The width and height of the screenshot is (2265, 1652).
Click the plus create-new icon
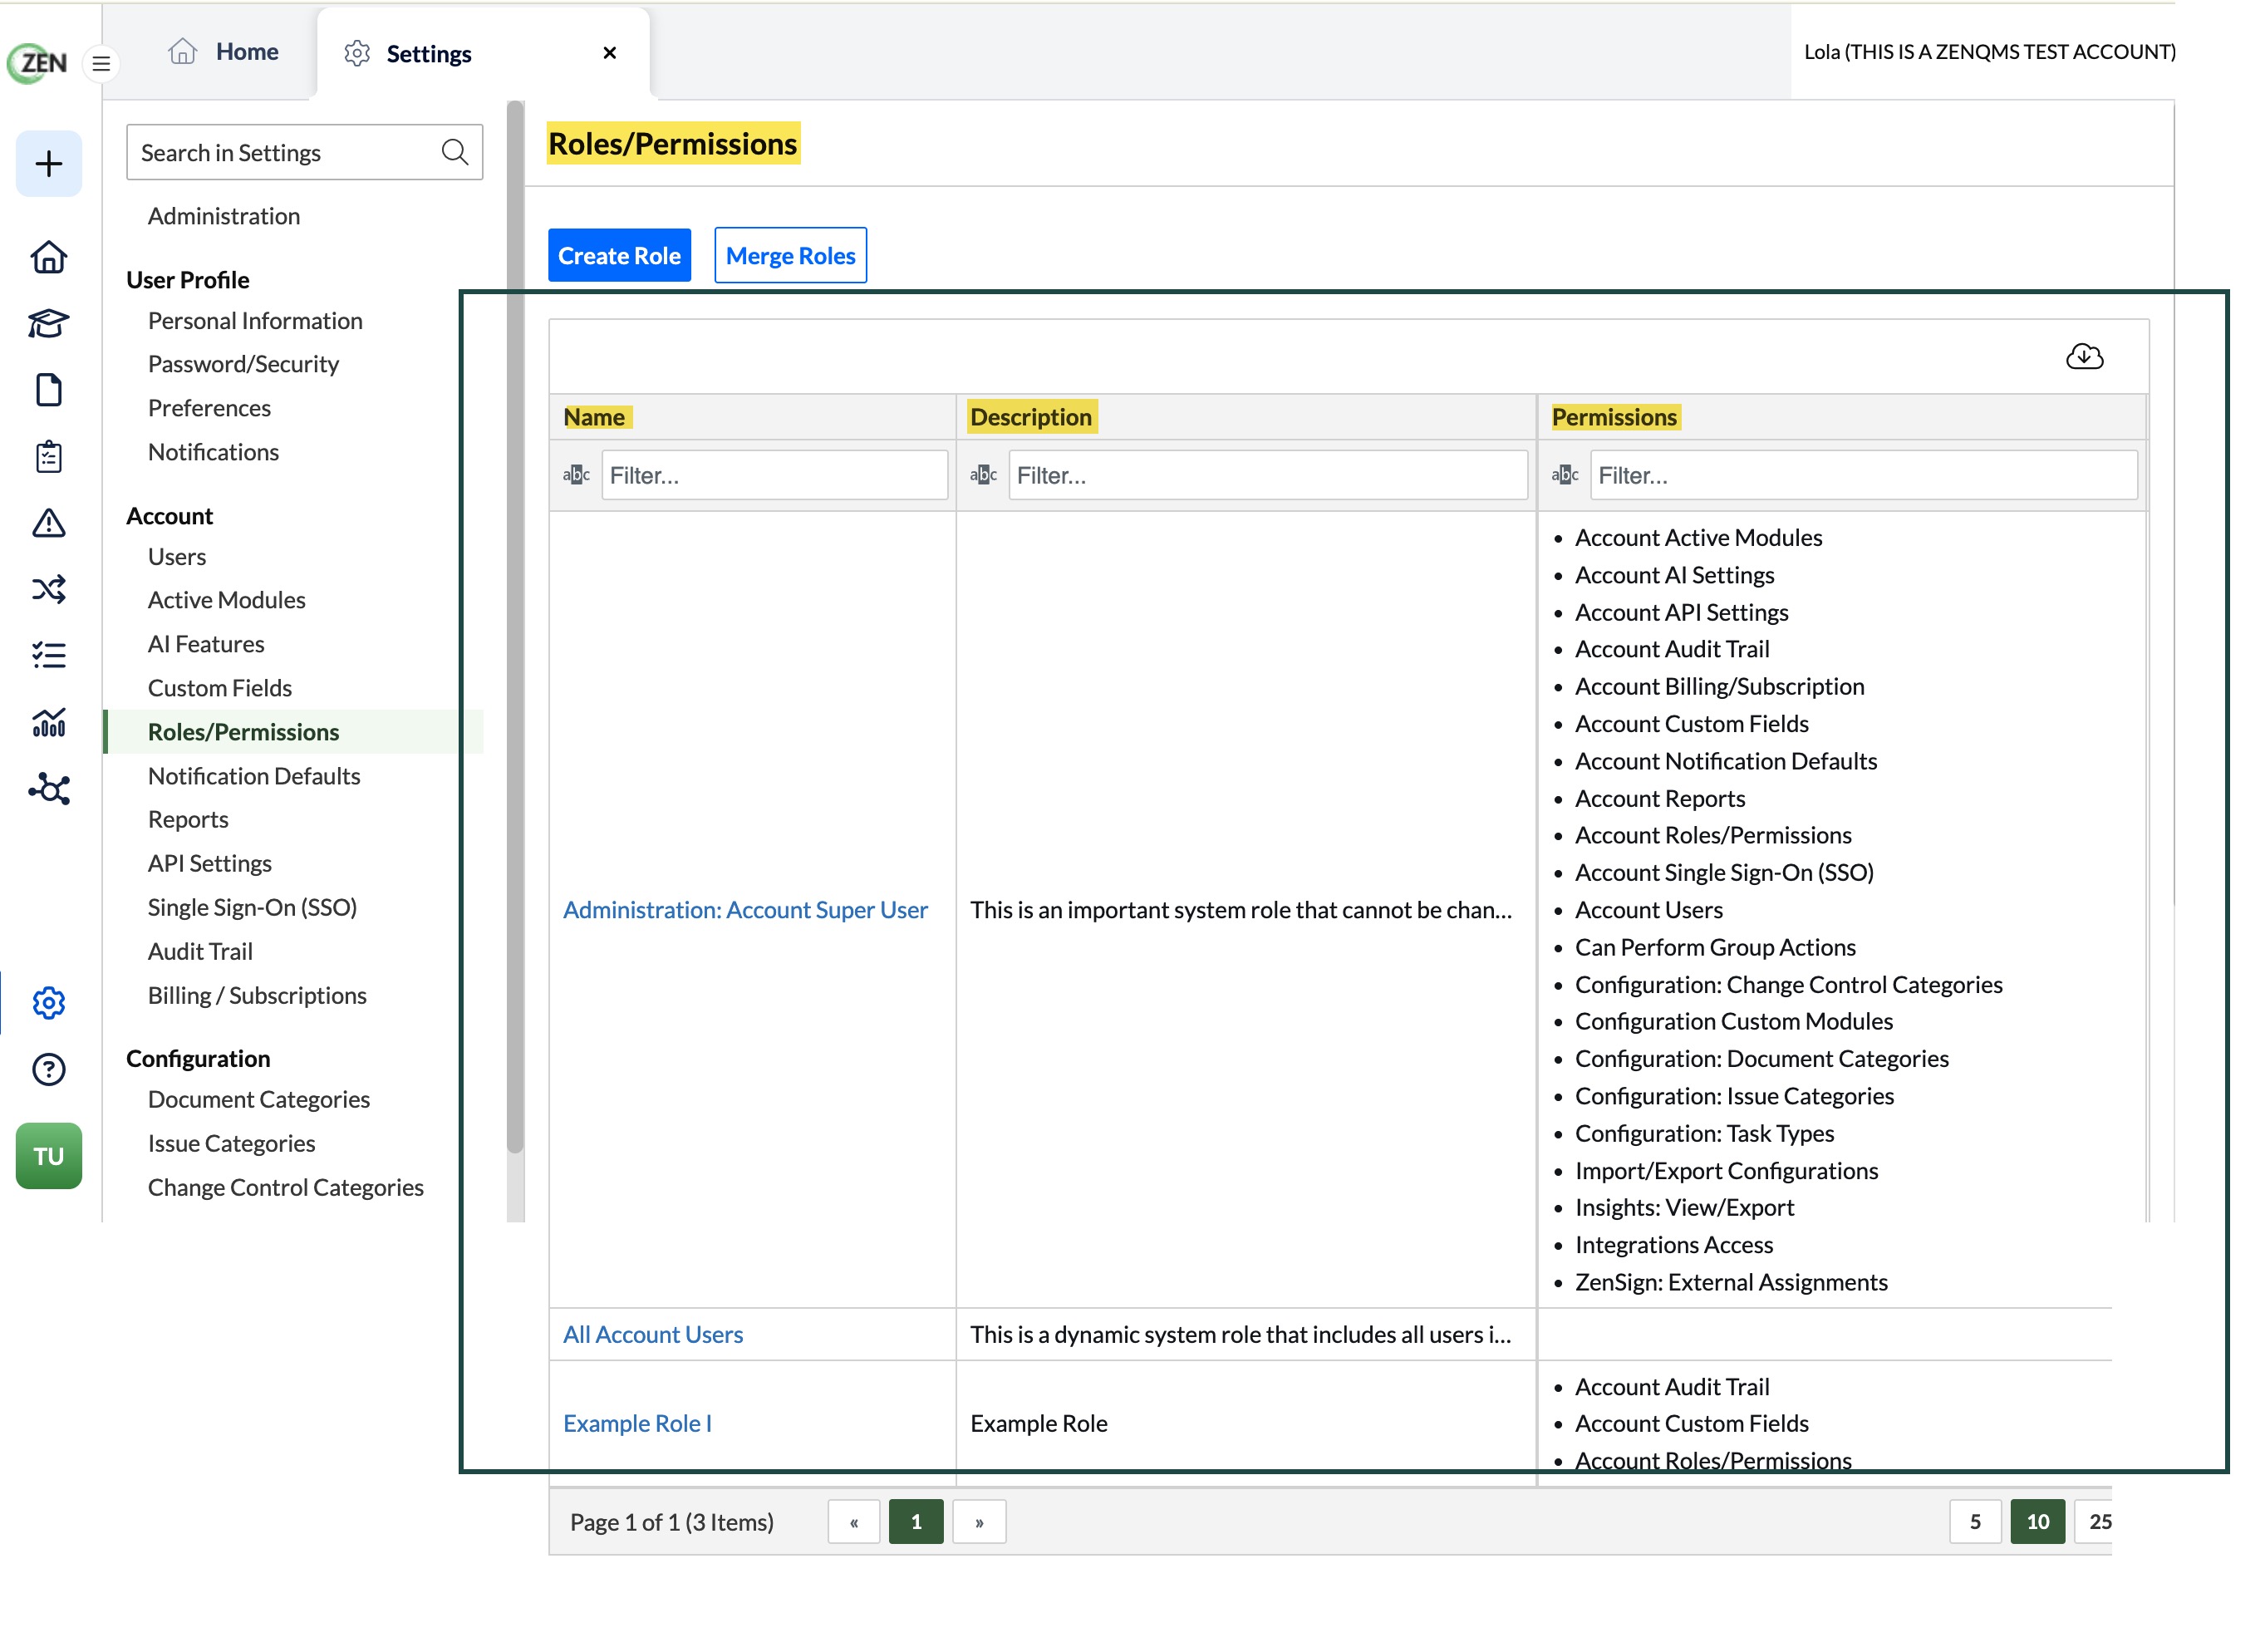48,164
